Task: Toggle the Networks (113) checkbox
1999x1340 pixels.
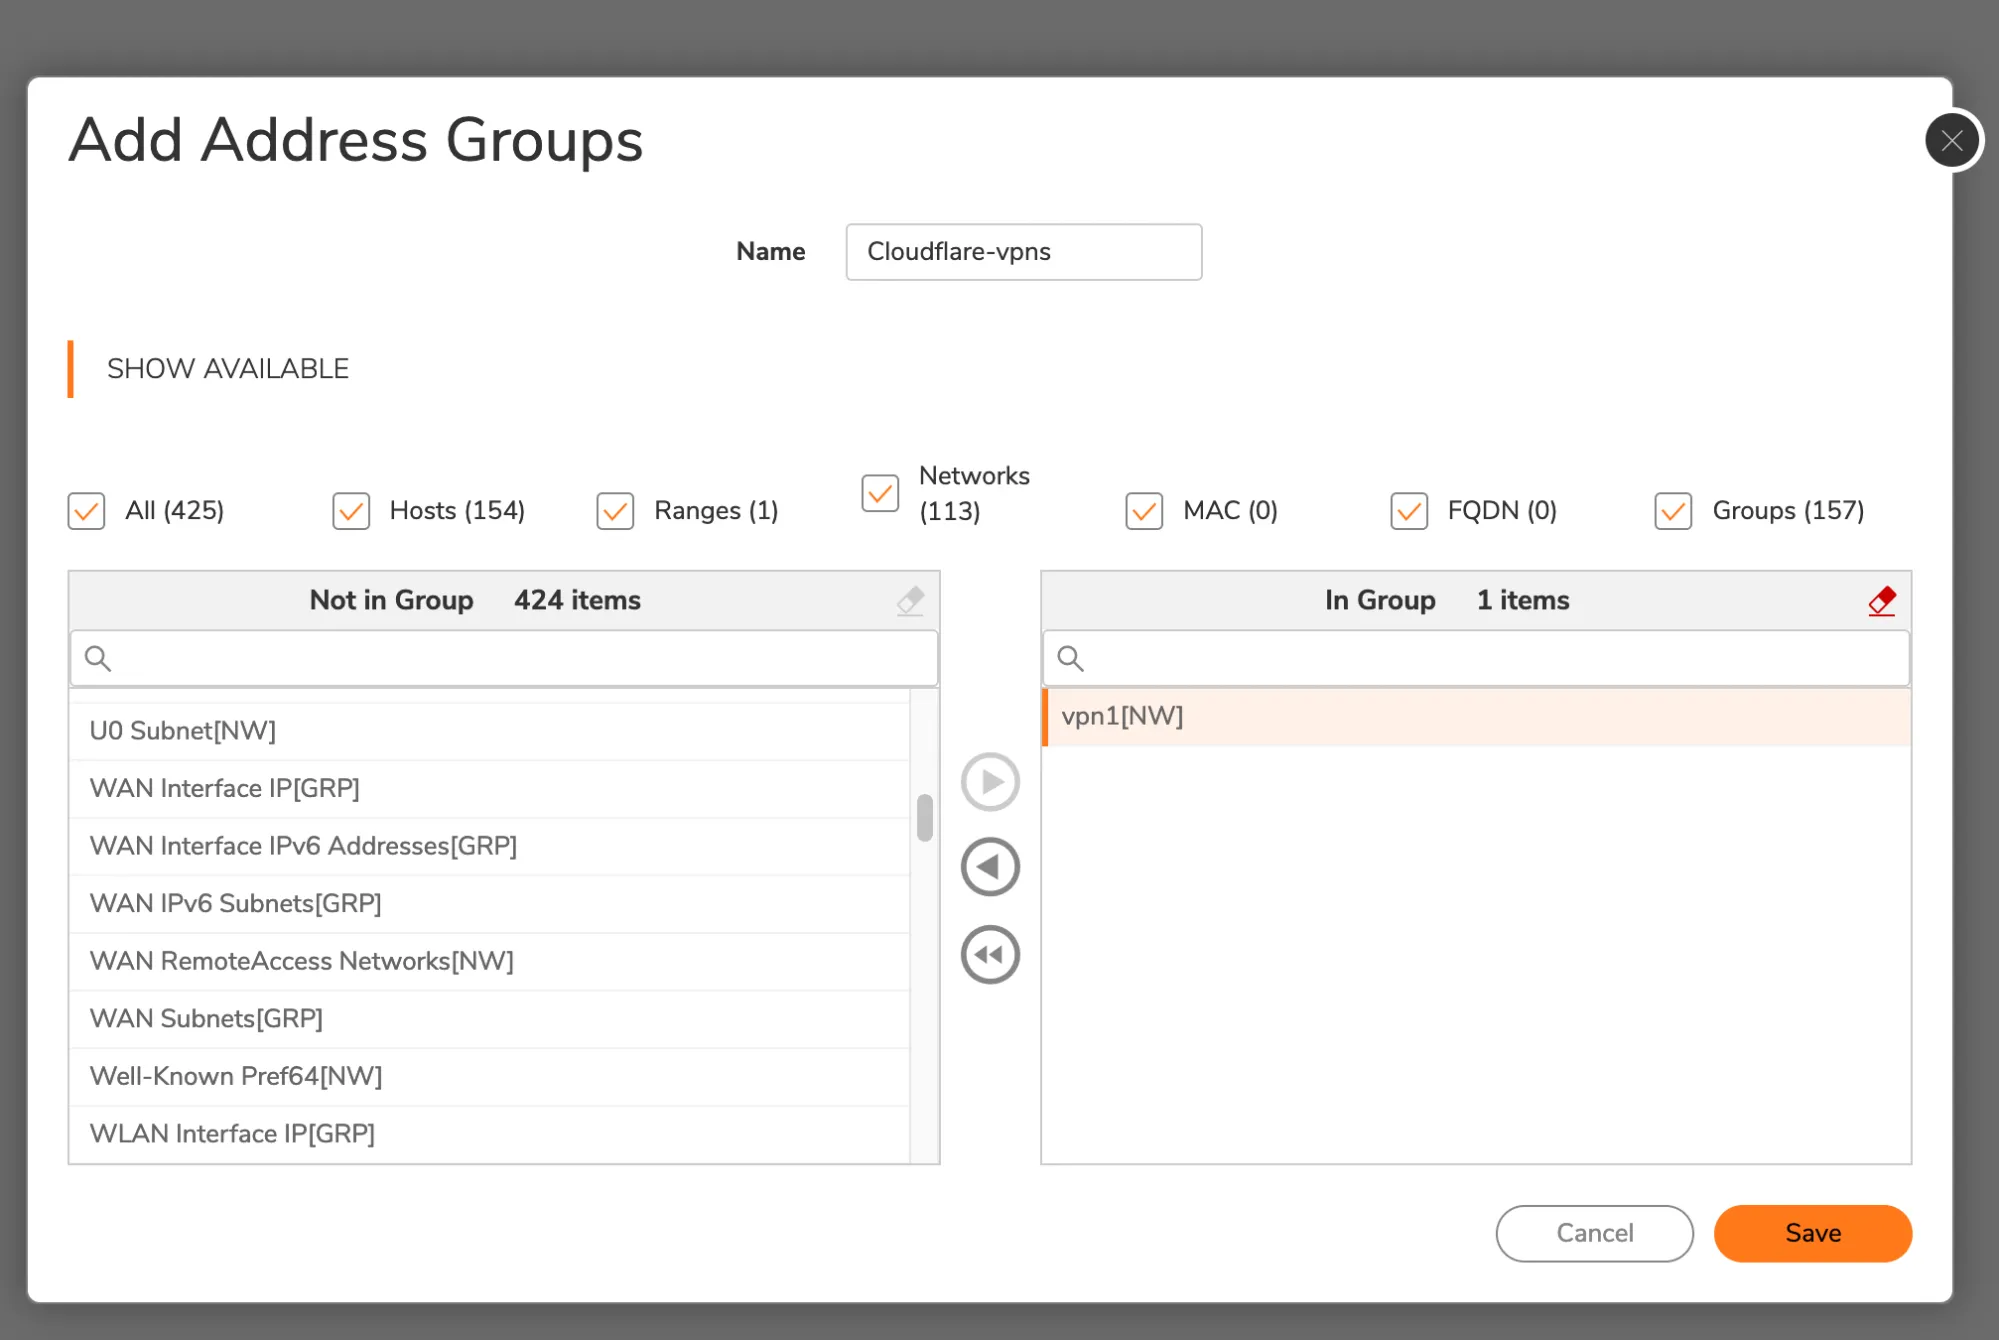Action: pyautogui.click(x=879, y=493)
